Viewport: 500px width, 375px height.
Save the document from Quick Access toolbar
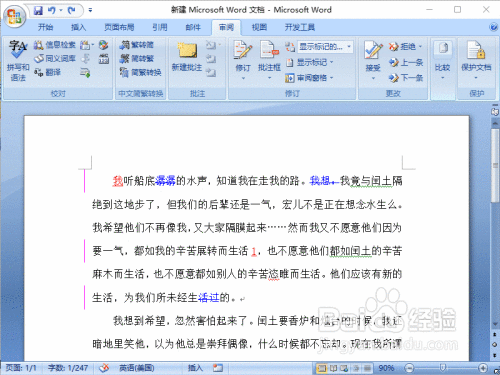point(38,11)
